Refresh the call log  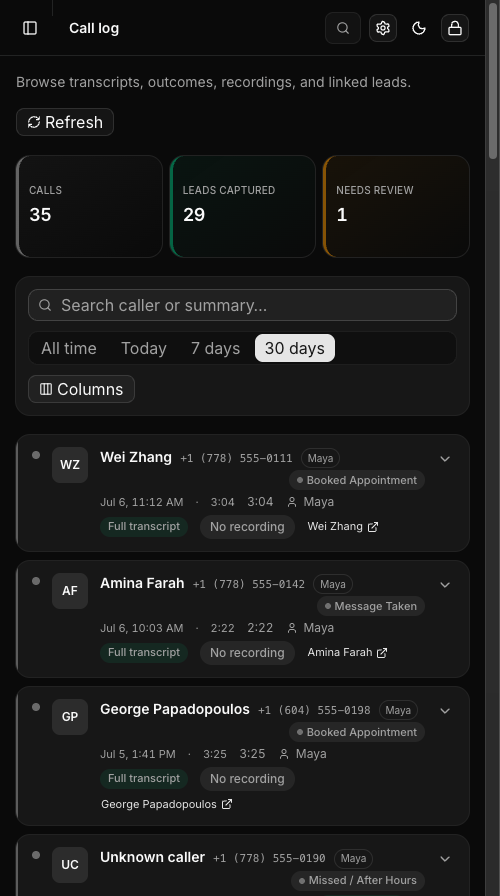[65, 122]
